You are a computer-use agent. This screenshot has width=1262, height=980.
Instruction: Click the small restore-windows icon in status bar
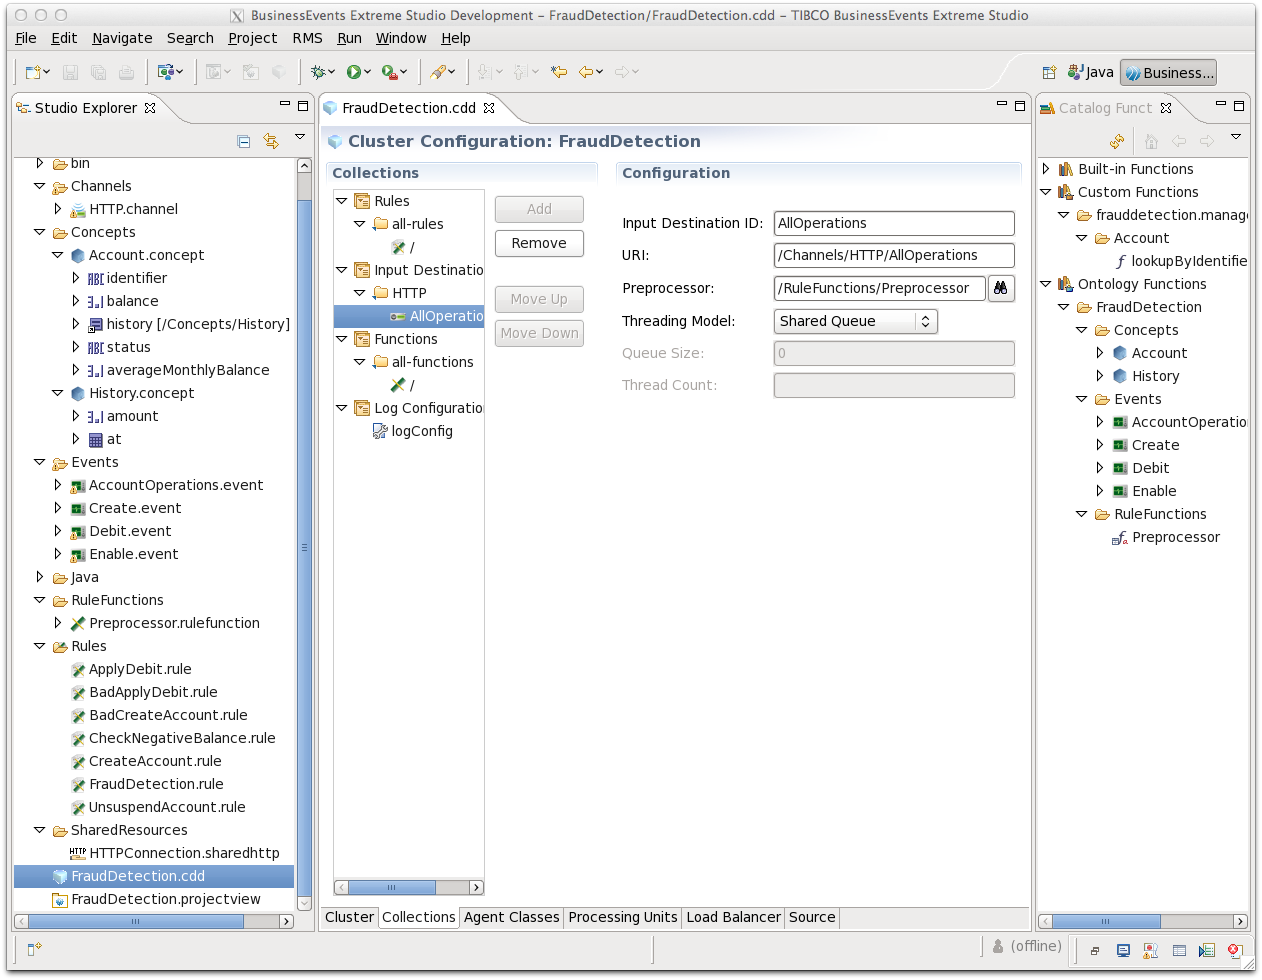[x=1095, y=951]
